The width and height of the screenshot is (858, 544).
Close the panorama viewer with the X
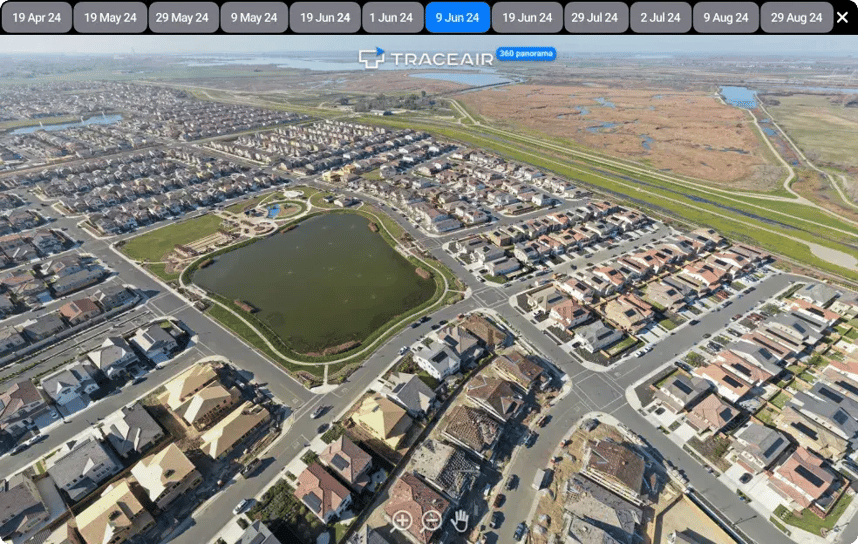(842, 18)
